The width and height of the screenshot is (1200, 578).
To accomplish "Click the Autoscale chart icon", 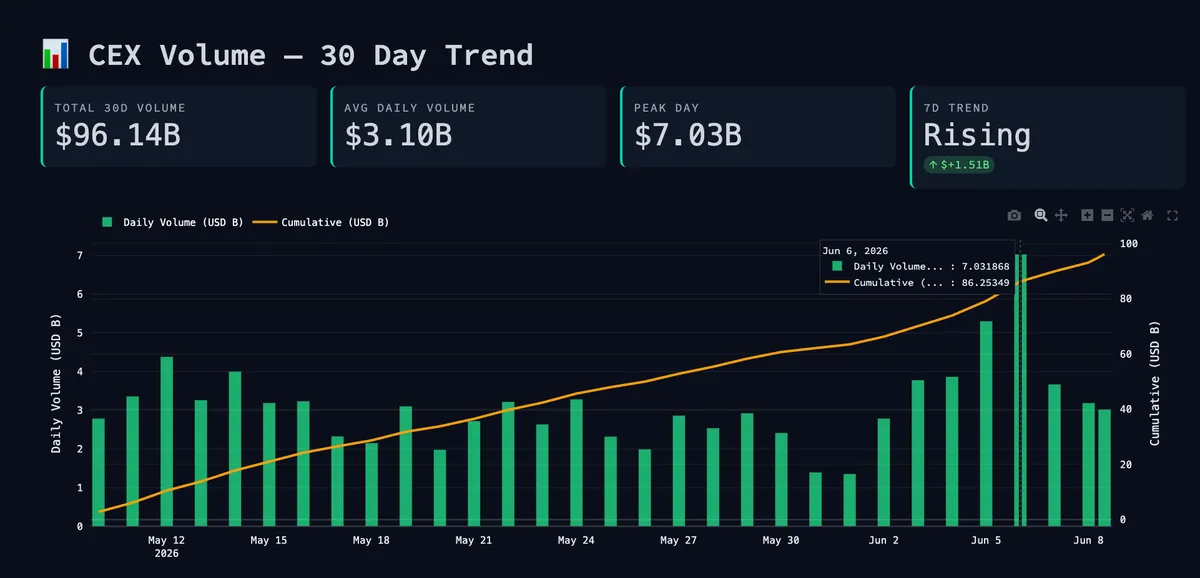I will pyautogui.click(x=1127, y=215).
